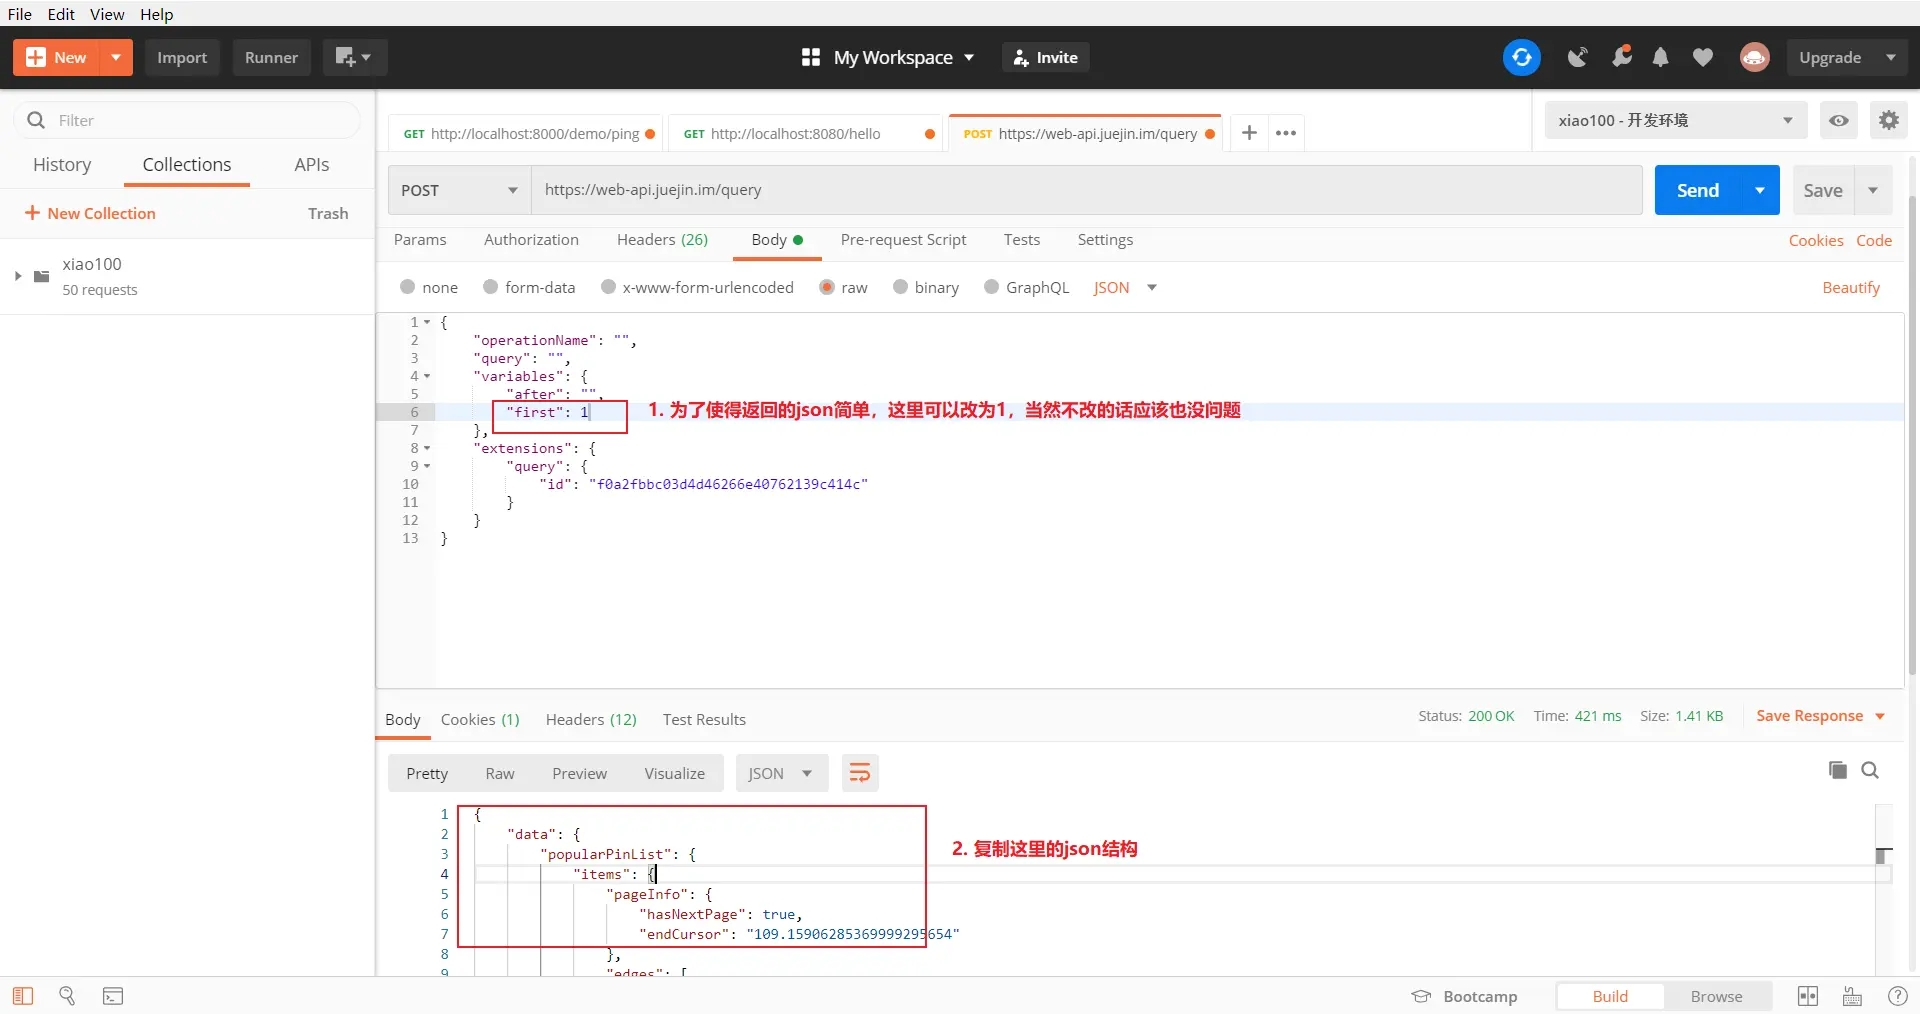Toggle the sidebar visibility icon
Screen dimensions: 1920x1014
(23, 996)
